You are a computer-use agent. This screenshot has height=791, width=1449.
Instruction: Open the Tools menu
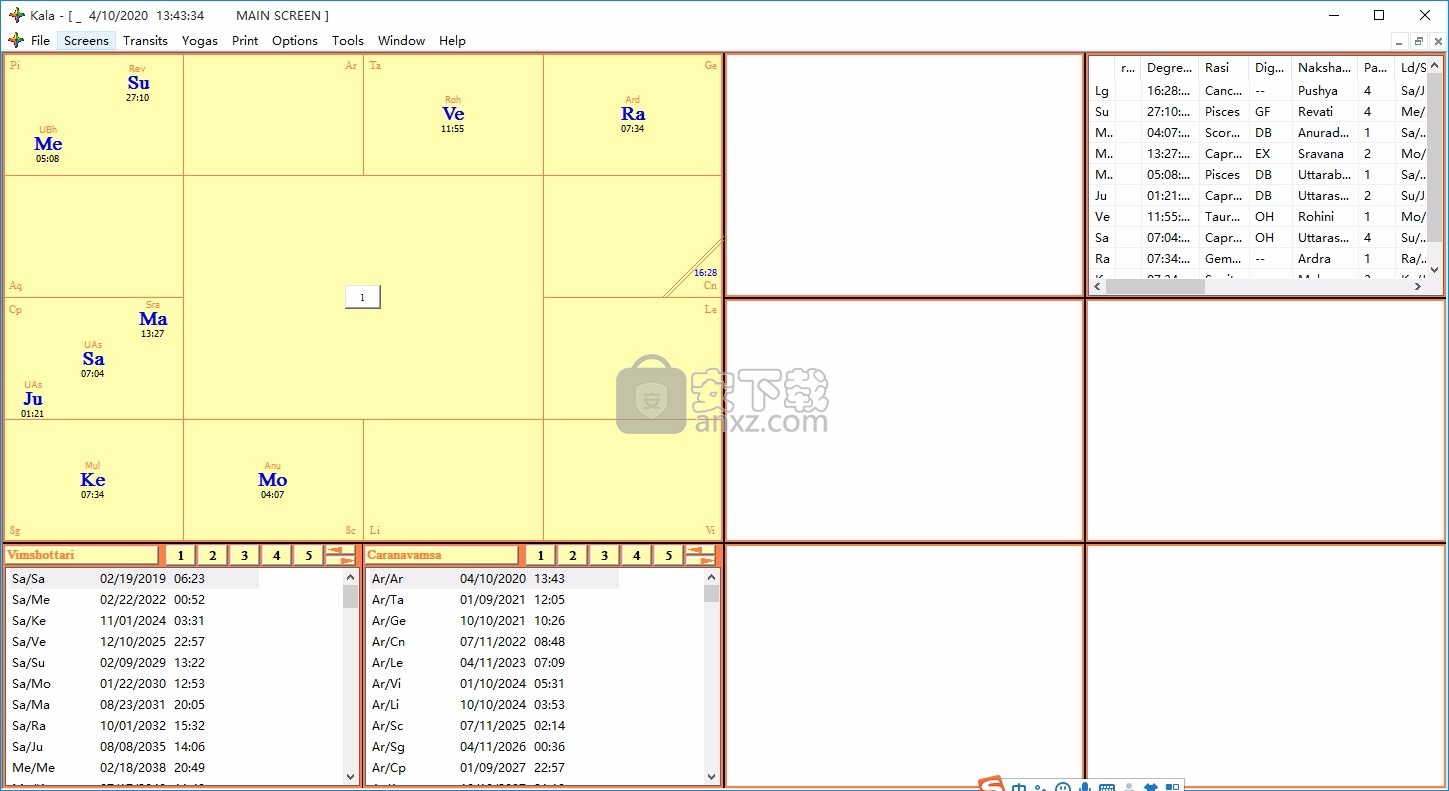pyautogui.click(x=348, y=41)
